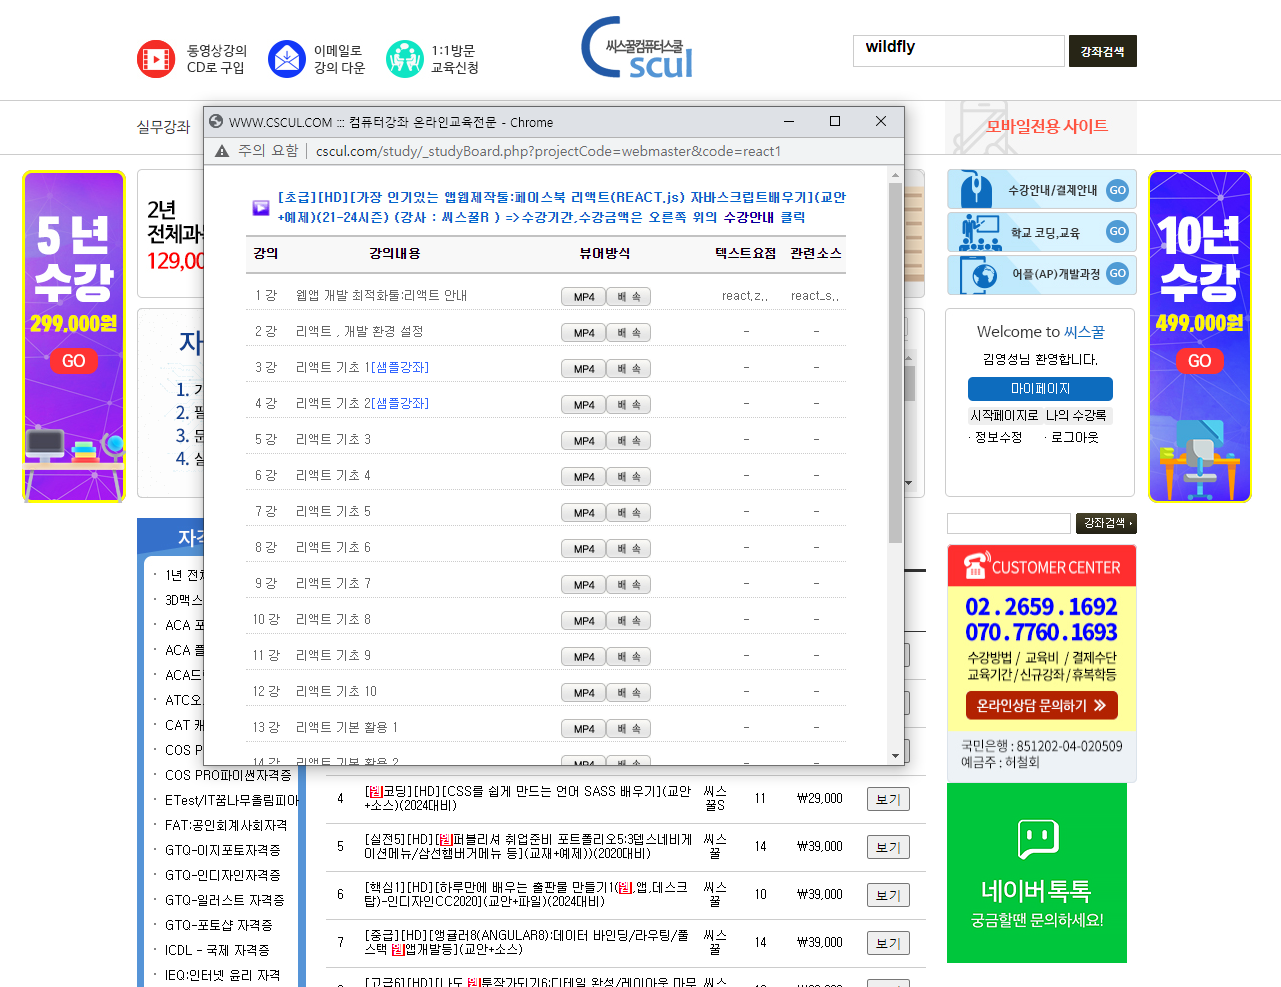This screenshot has height=987, width=1281.
Task: Click 보기 button for 앵귤러8 ANGULAR8 row
Action: click(x=888, y=943)
